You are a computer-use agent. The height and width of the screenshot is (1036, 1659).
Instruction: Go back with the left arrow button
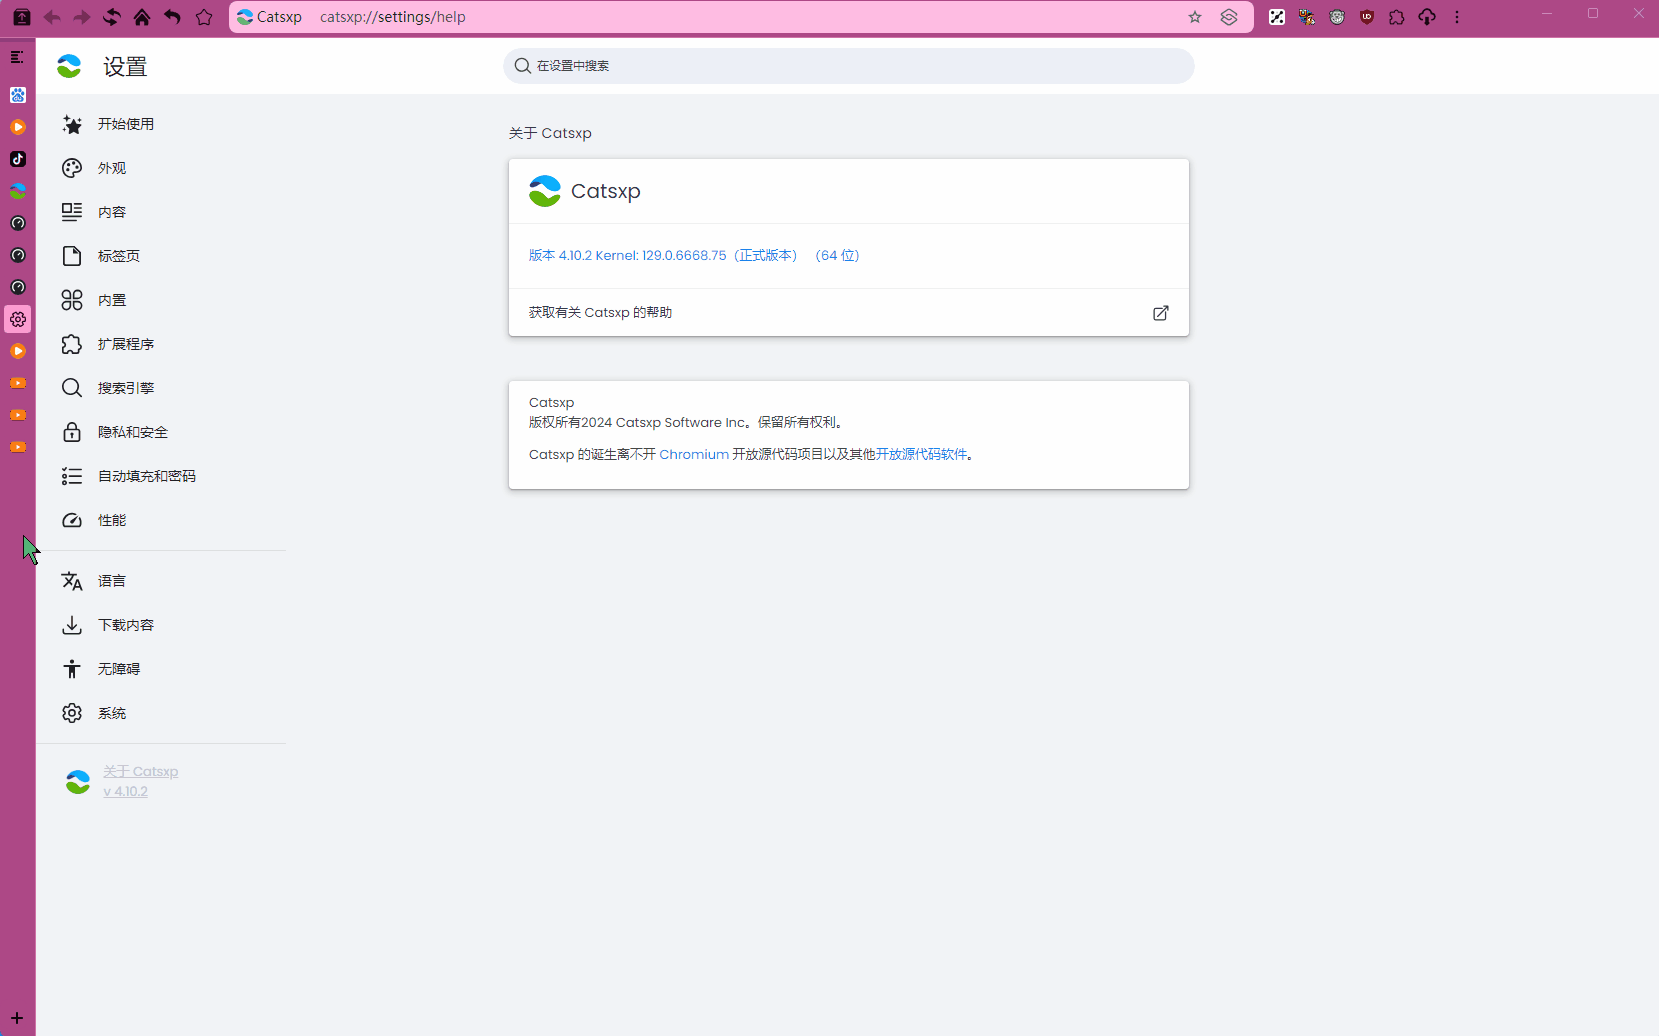pos(52,17)
